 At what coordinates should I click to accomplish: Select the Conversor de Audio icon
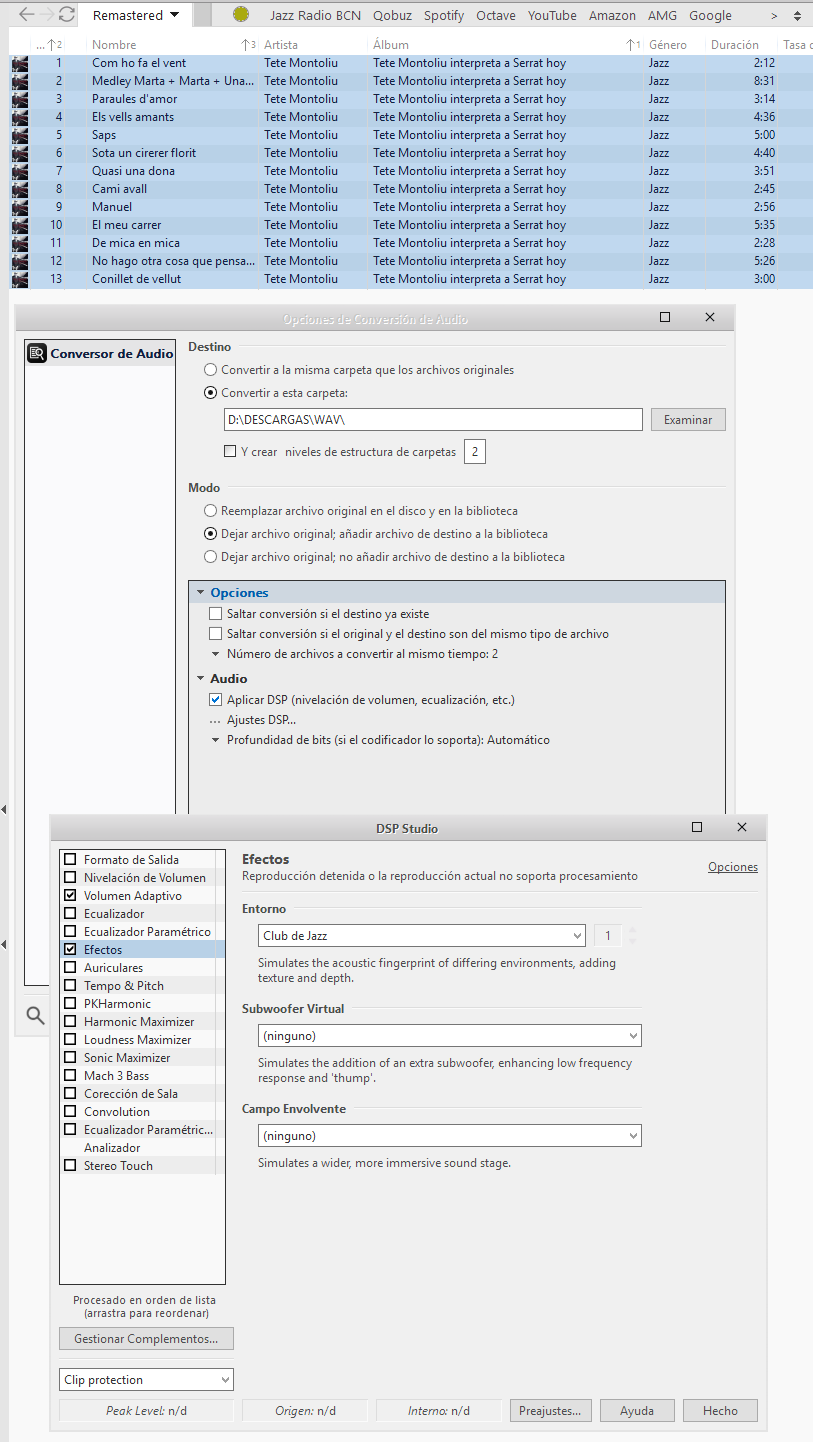click(37, 353)
